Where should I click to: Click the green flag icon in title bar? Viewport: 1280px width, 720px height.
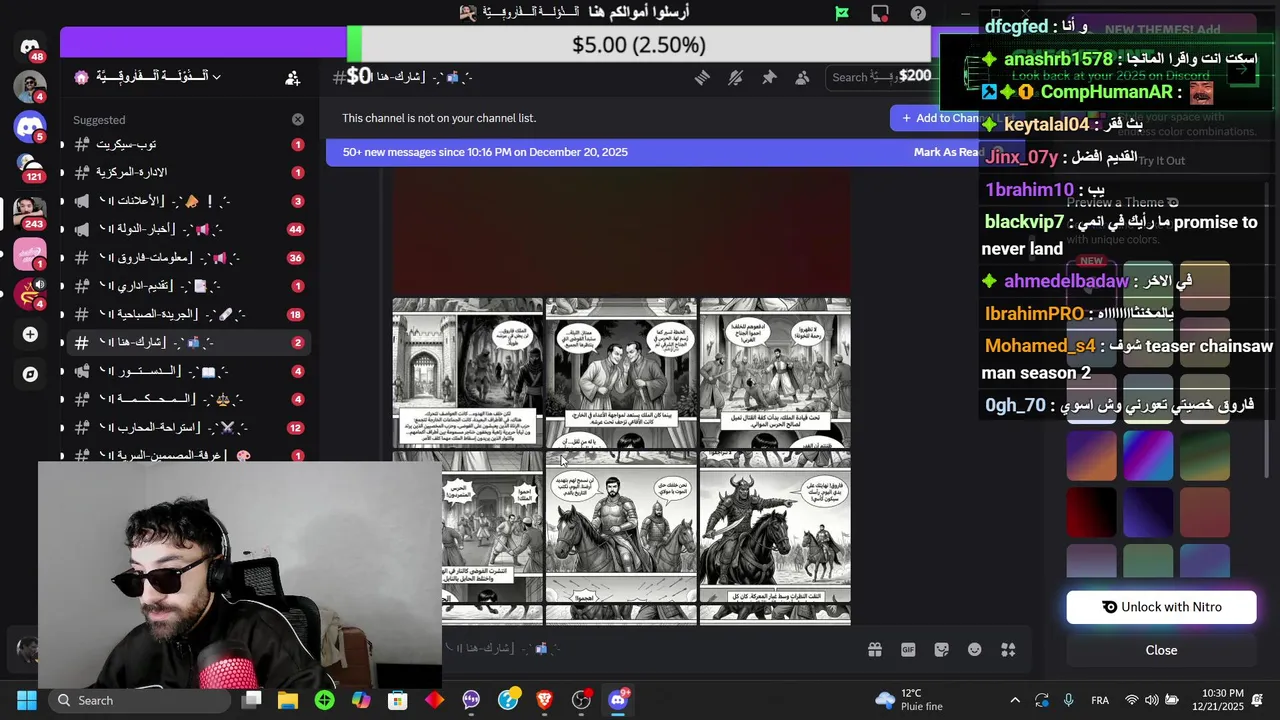click(842, 13)
